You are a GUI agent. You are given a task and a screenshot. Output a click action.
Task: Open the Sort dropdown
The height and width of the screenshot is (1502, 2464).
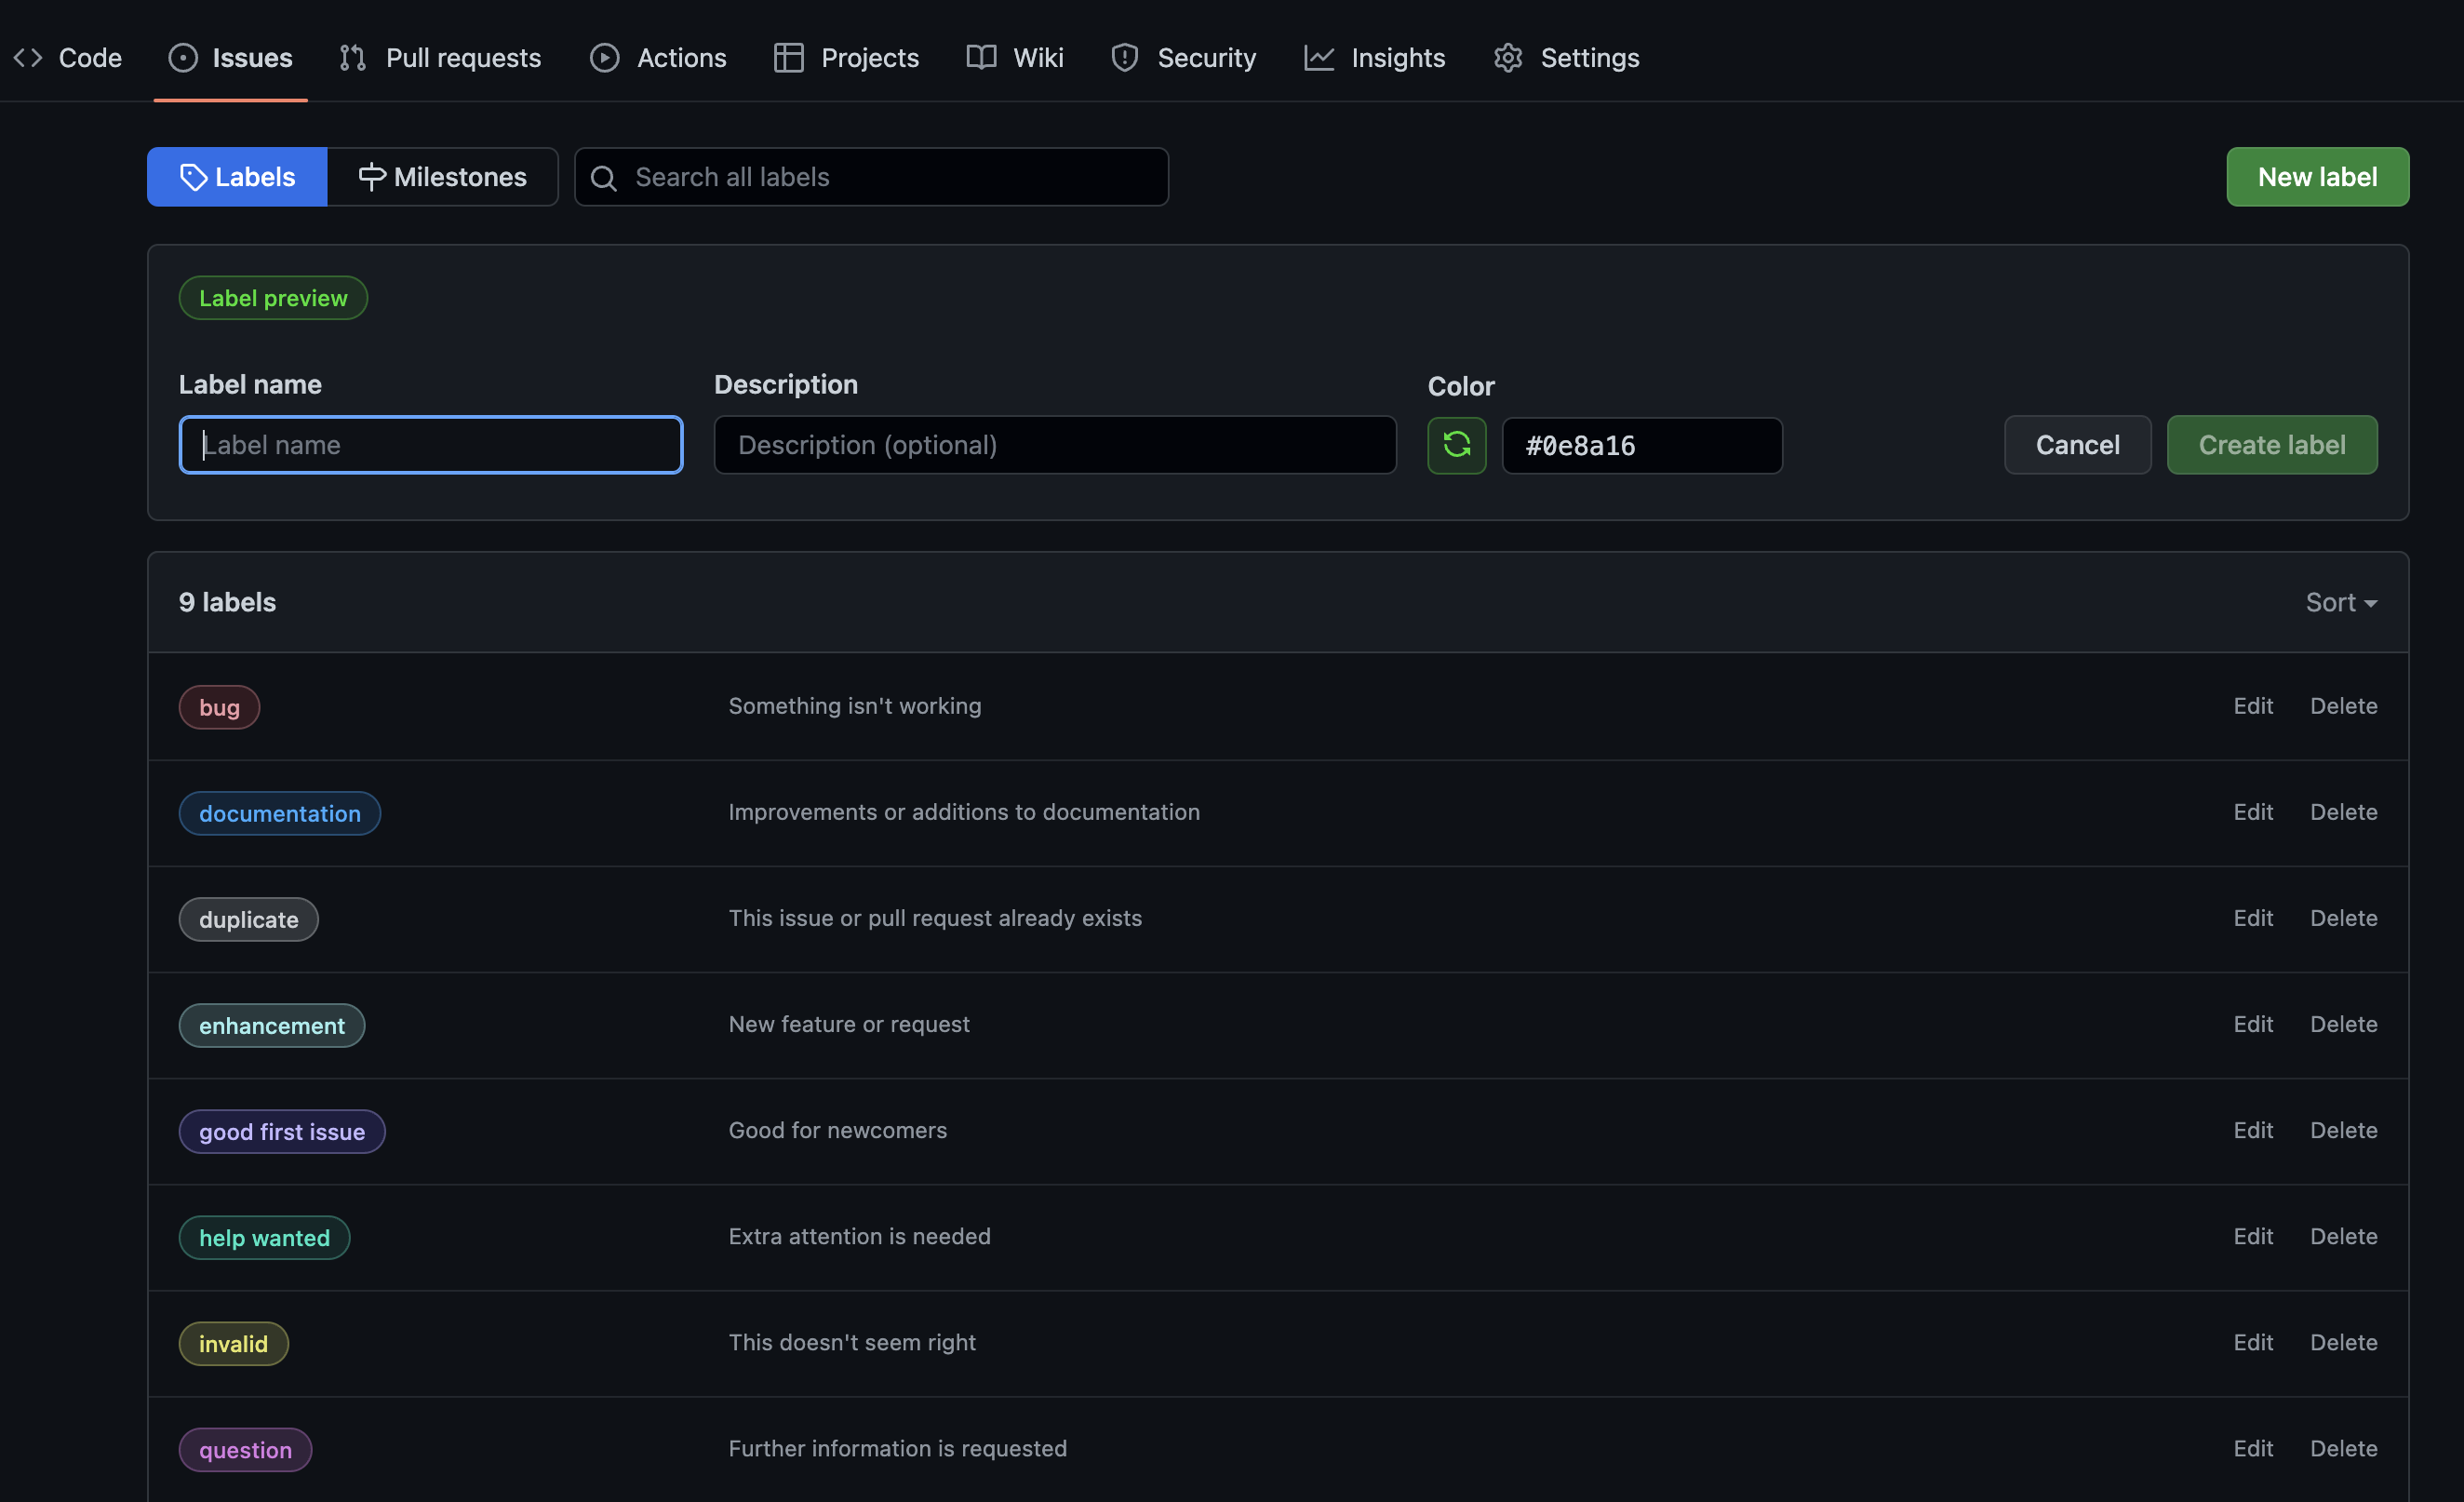[2340, 602]
